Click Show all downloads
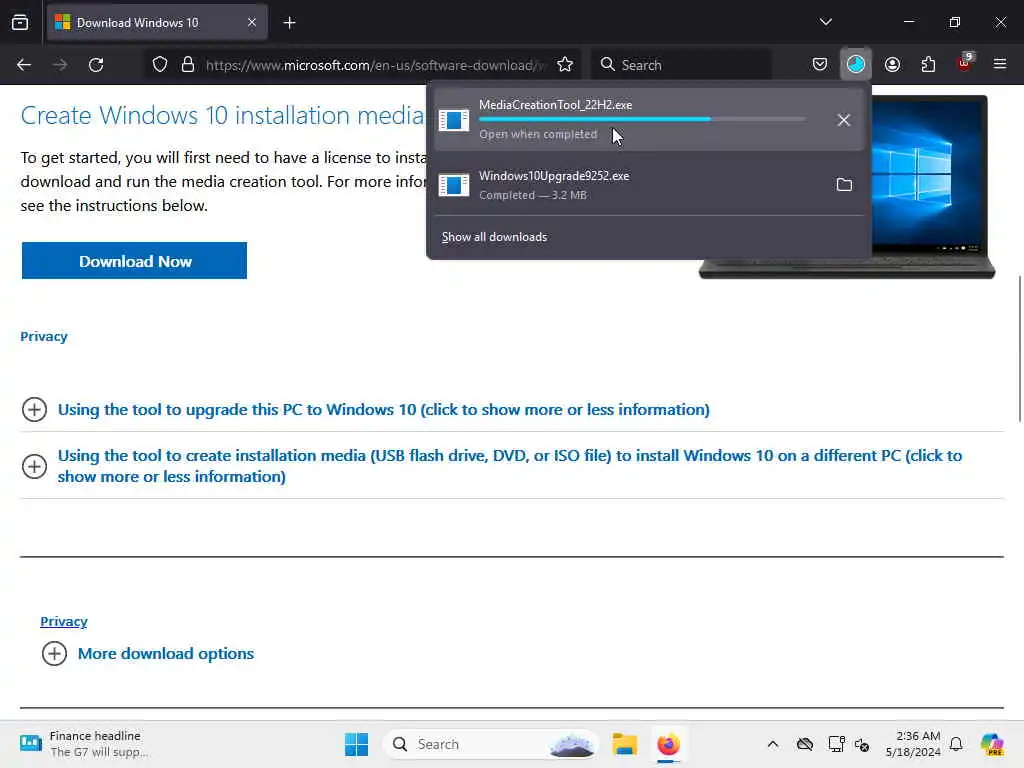The width and height of the screenshot is (1024, 768). [x=494, y=237]
